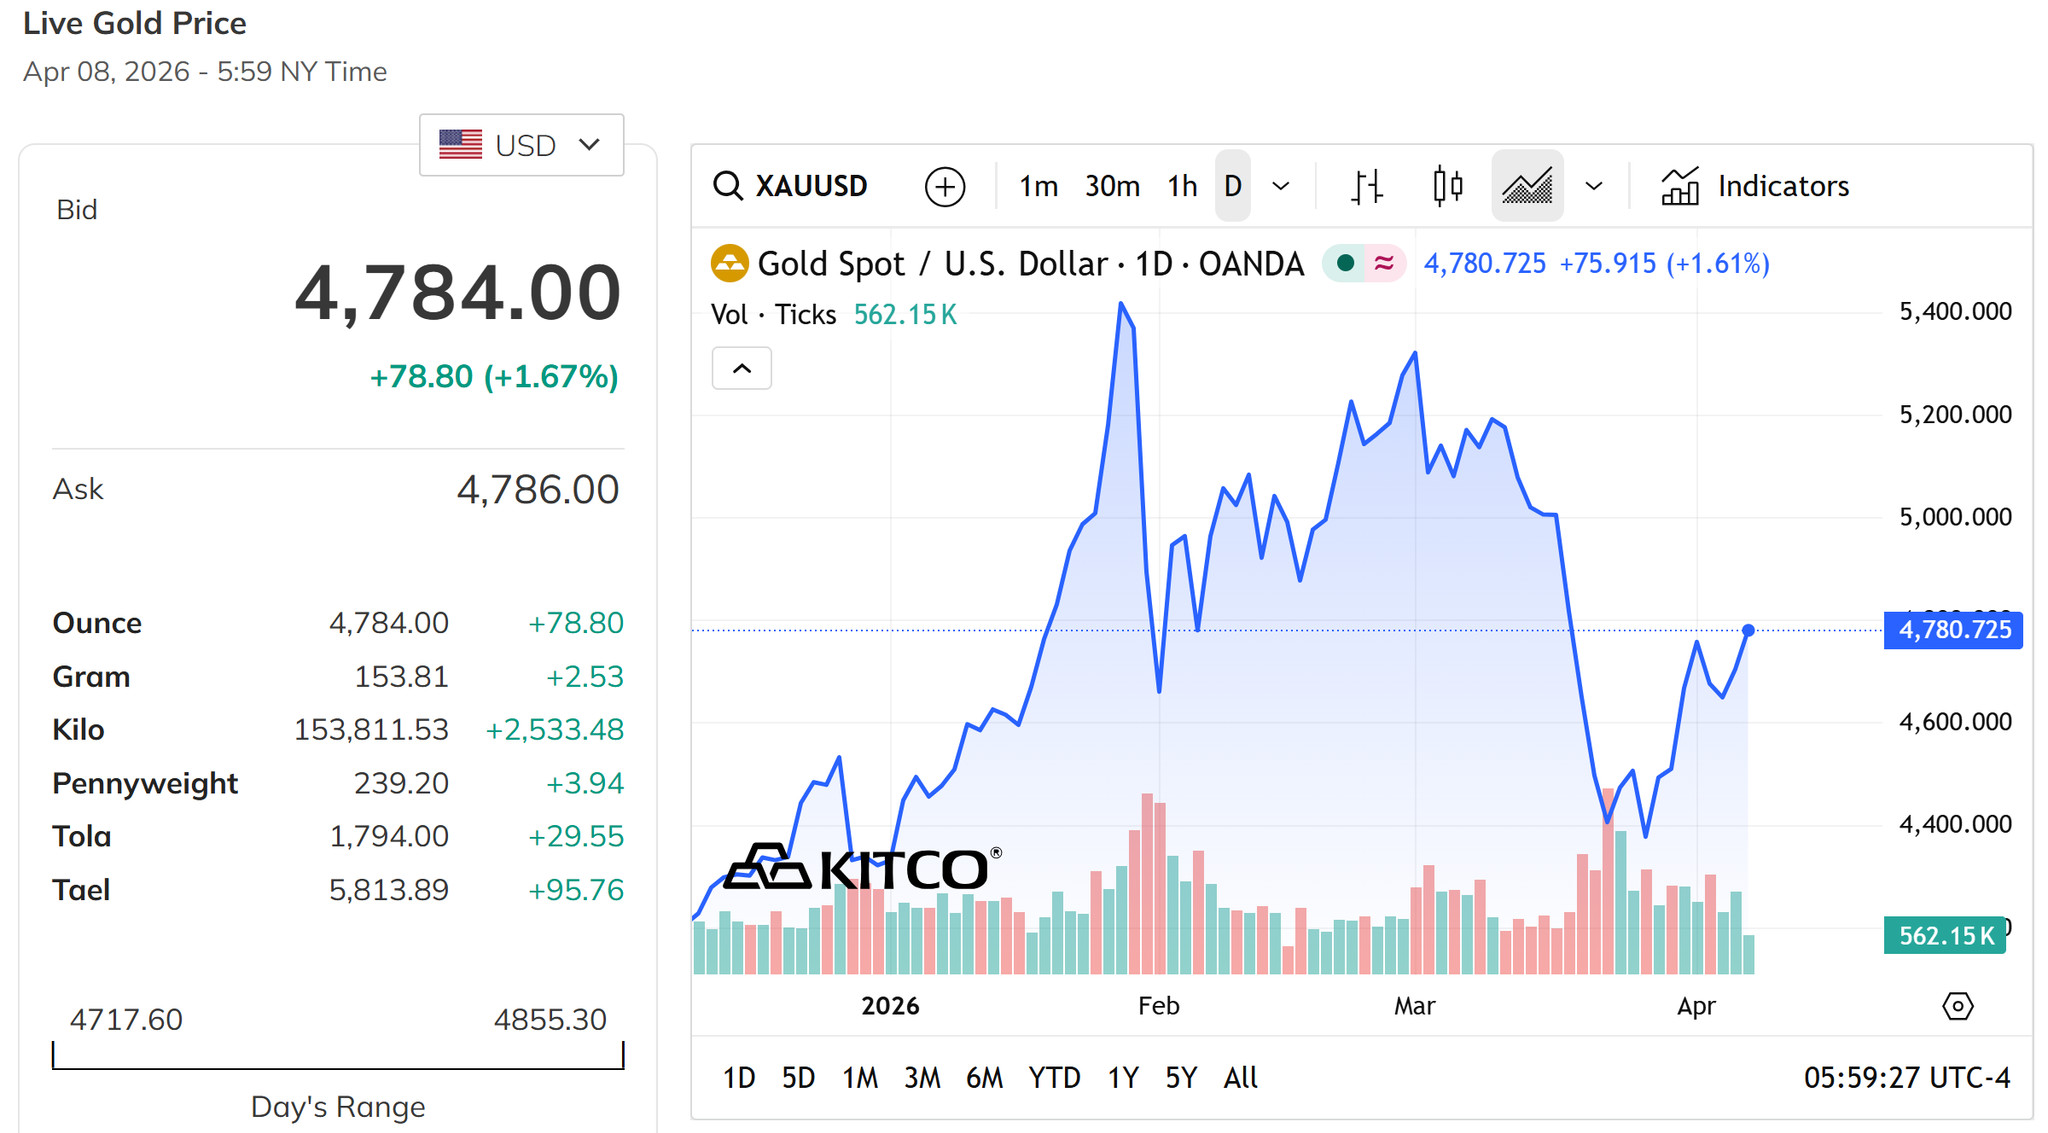Expand the time interval dropdown arrow
The width and height of the screenshot is (2048, 1133).
(1280, 186)
